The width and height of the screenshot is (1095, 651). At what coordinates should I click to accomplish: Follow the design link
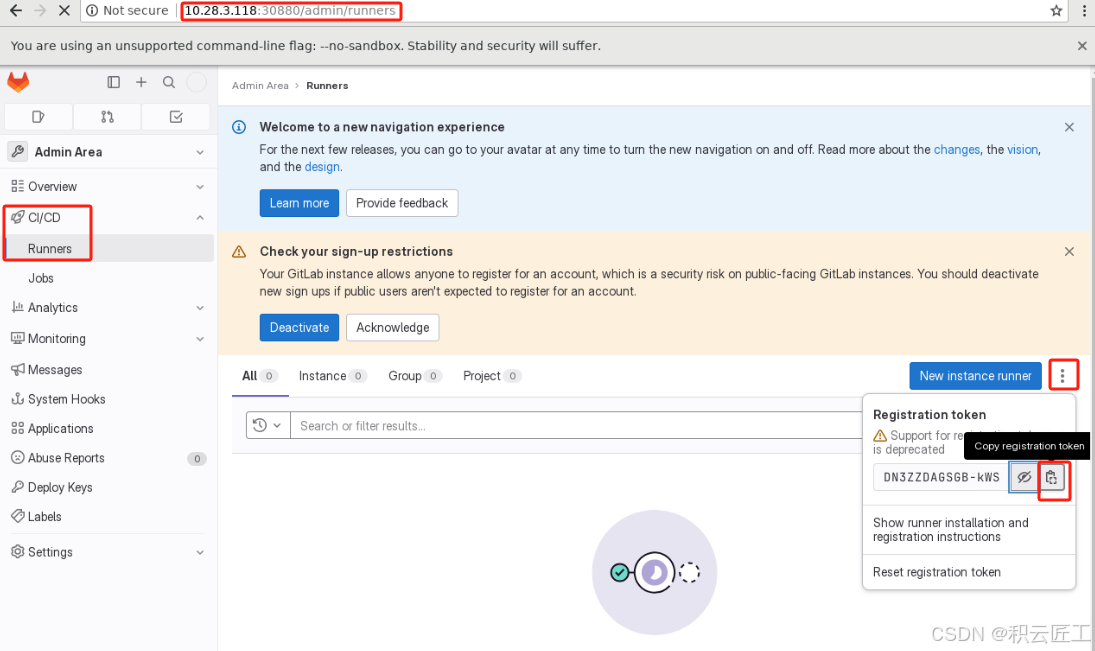pyautogui.click(x=322, y=167)
